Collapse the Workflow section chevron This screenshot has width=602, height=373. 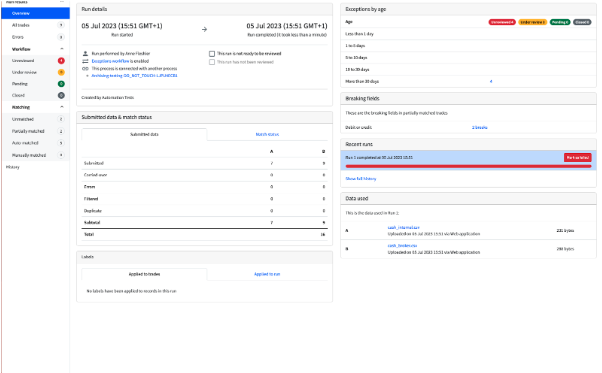[62, 49]
